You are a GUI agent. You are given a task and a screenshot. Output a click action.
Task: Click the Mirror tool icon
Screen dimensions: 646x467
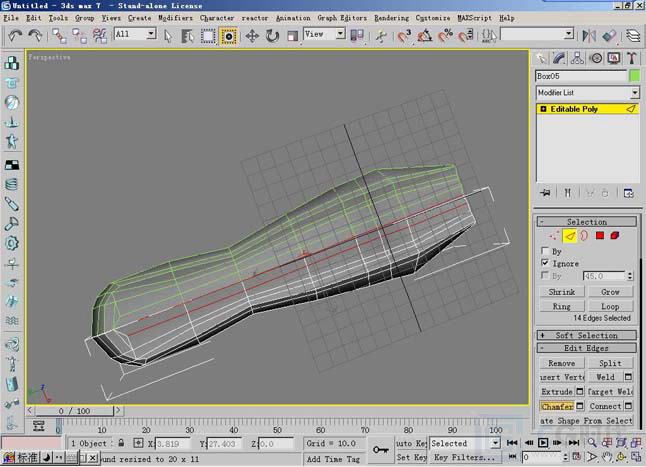pos(589,36)
